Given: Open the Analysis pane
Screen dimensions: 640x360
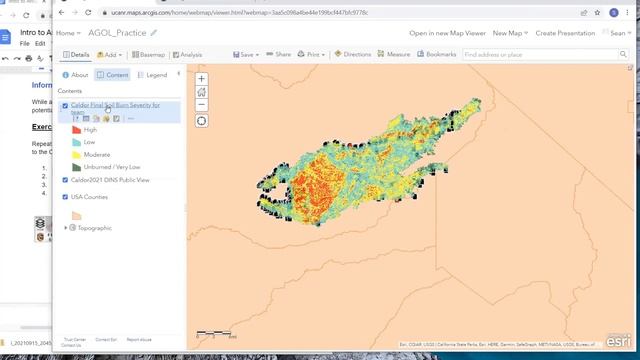Looking at the screenshot, I should 187,55.
